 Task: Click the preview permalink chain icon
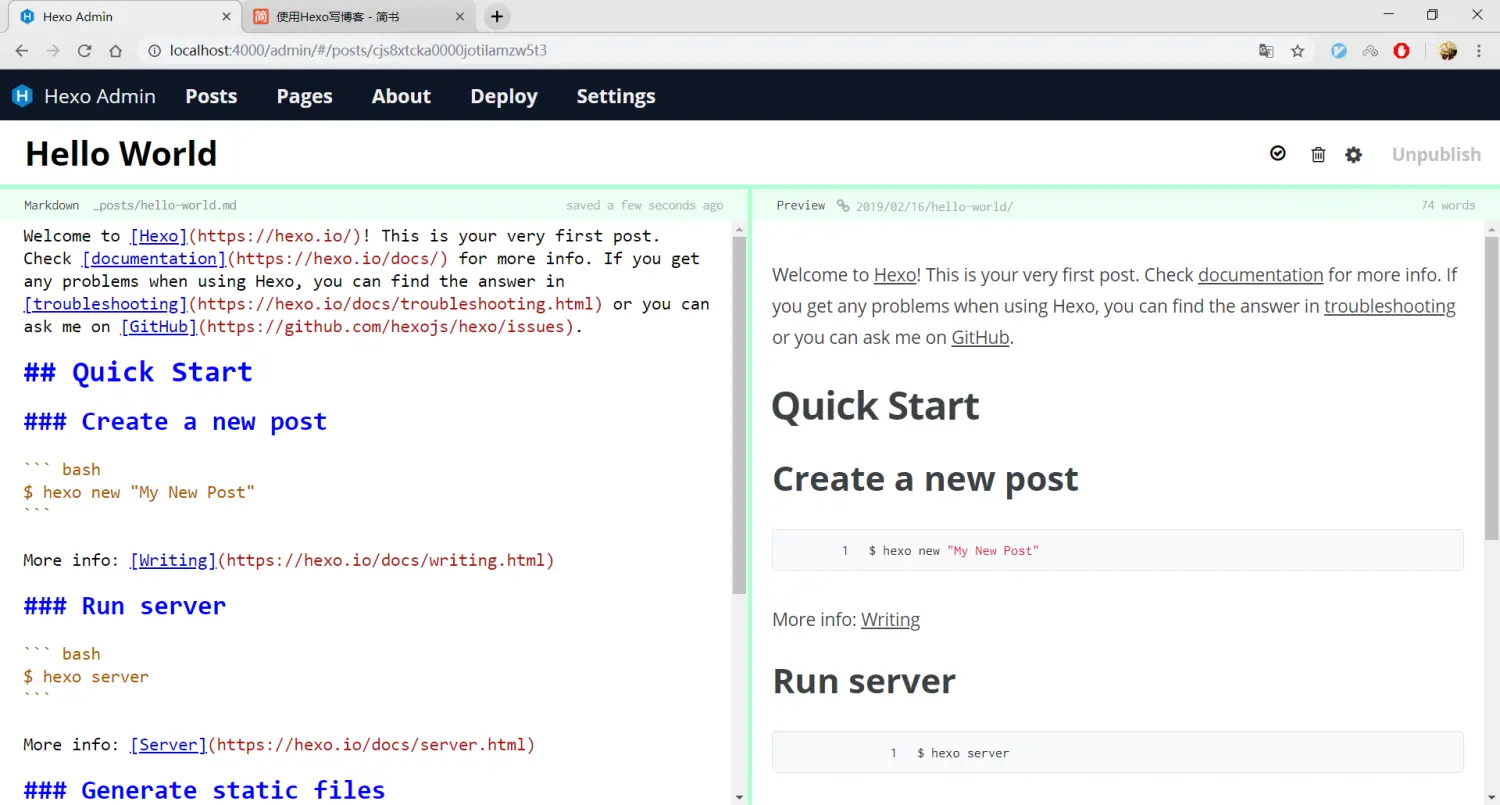click(843, 206)
